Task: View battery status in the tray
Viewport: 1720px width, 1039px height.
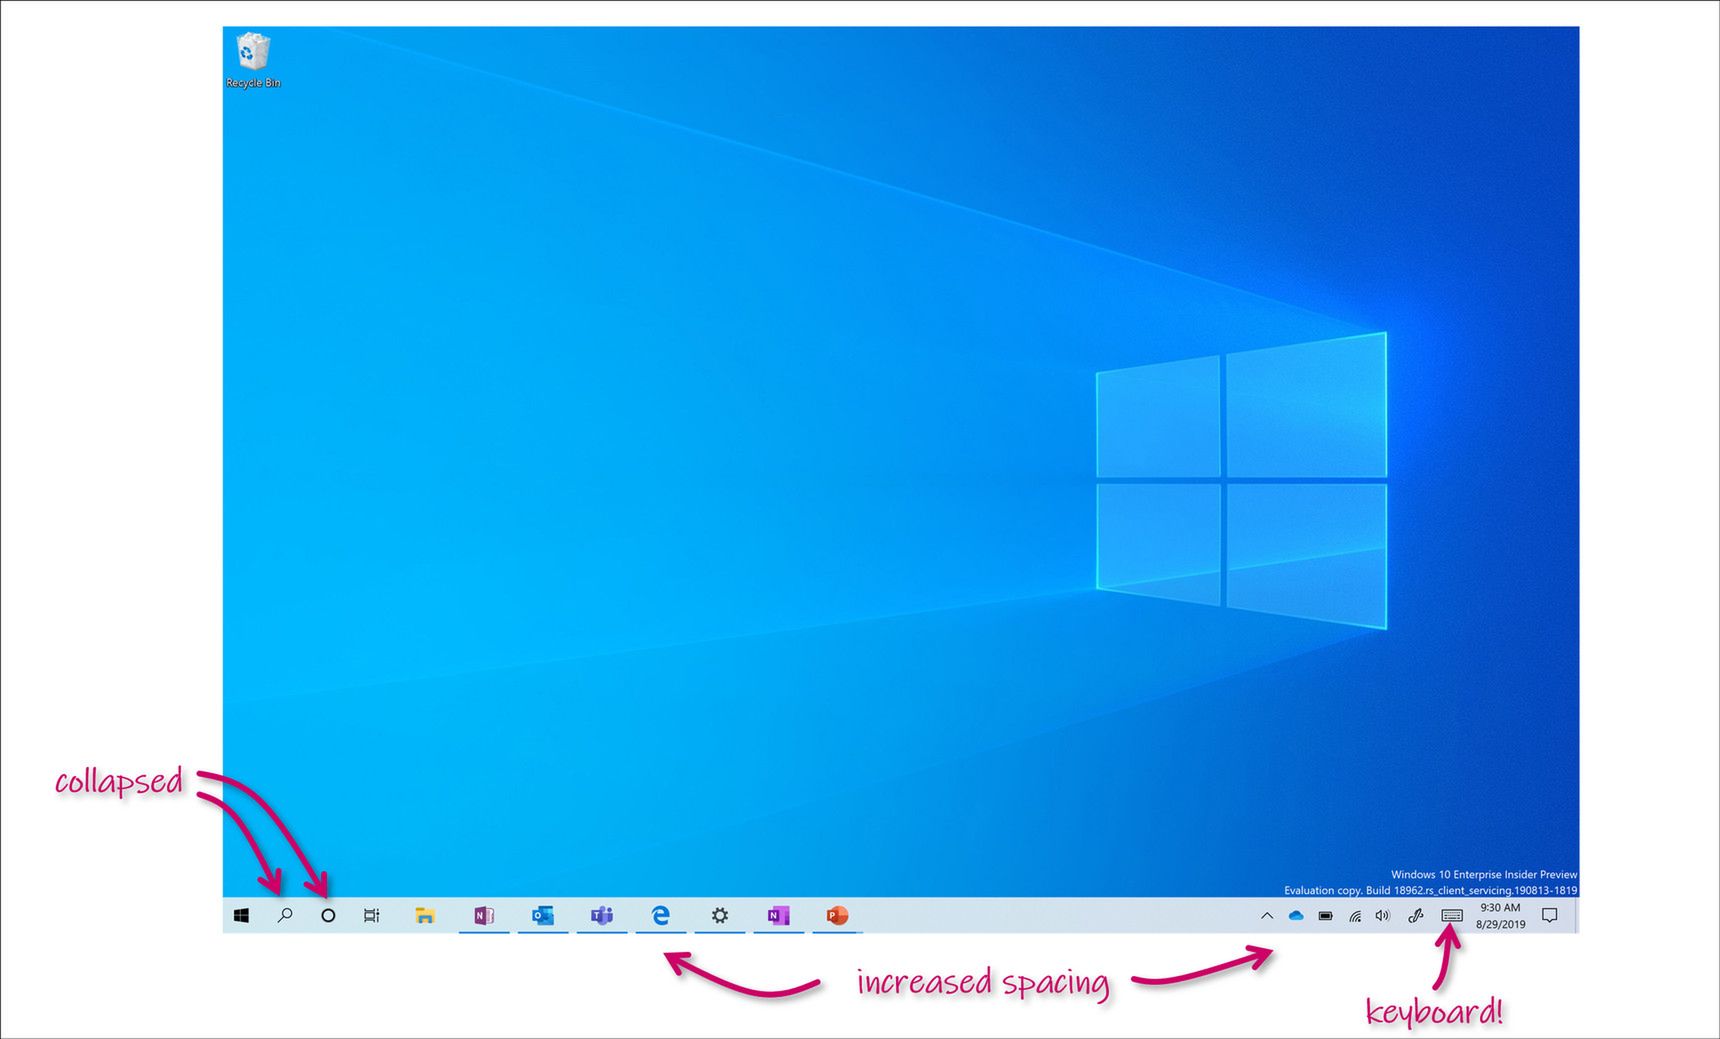Action: pyautogui.click(x=1325, y=915)
